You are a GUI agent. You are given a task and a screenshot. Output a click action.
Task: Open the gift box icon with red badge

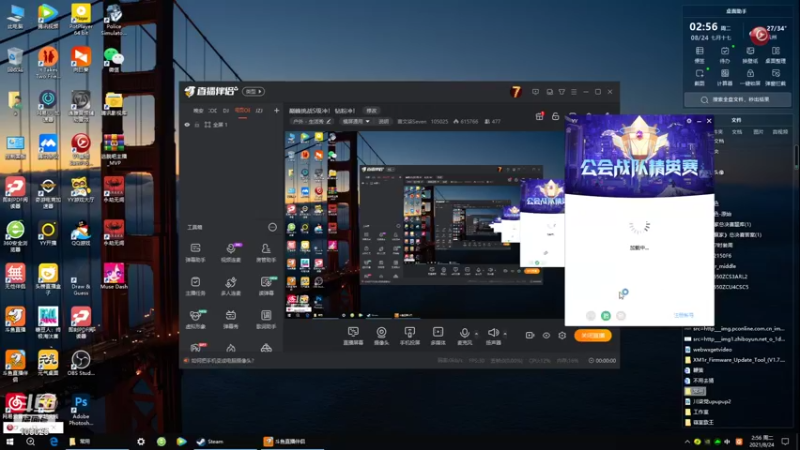(x=539, y=116)
